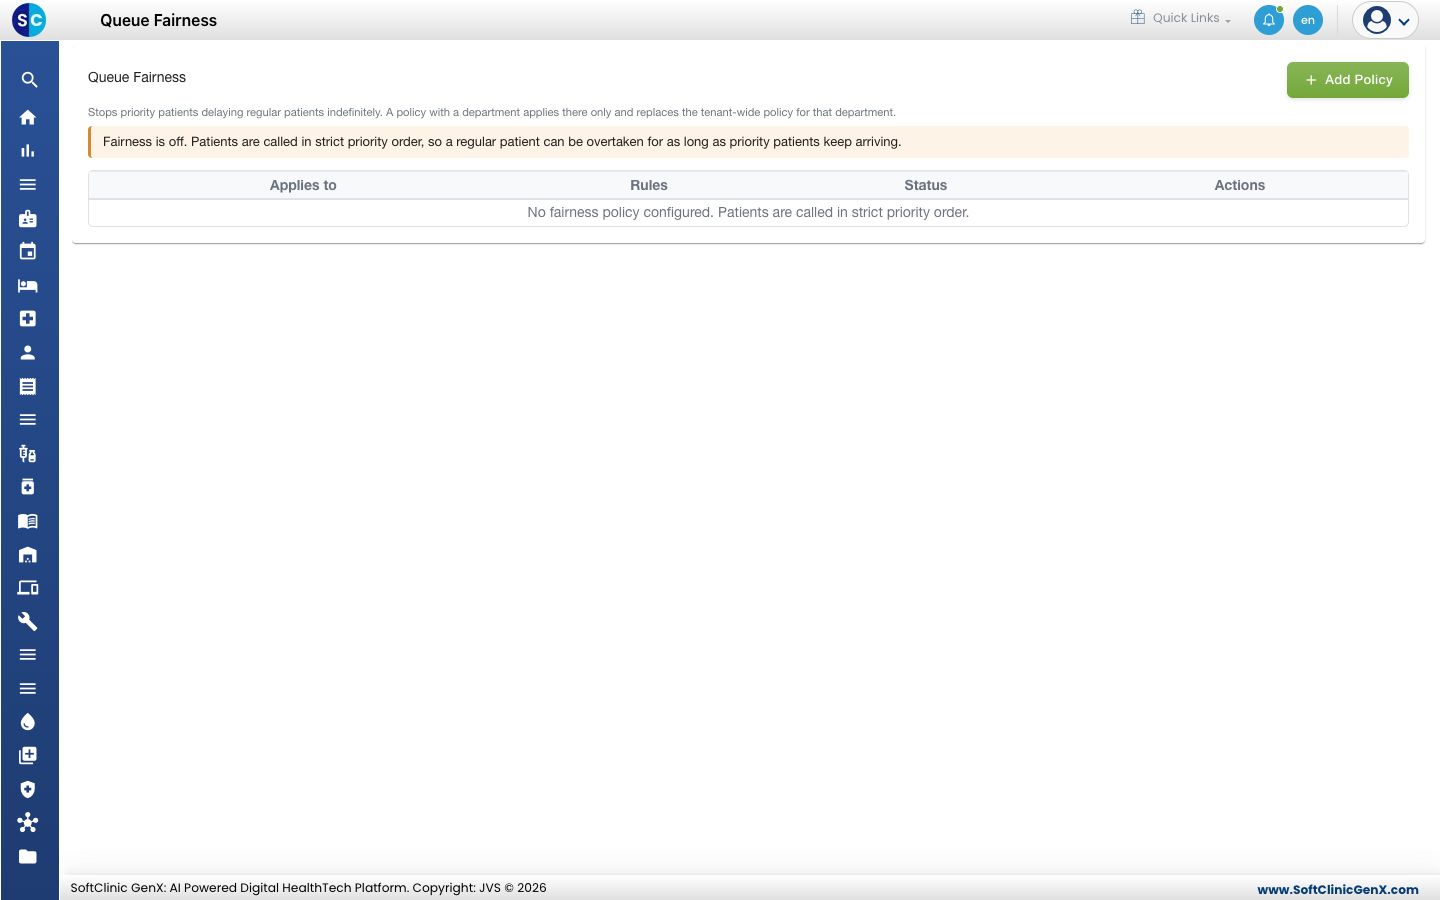1440x900 pixels.
Task: Open the syringe and vial icon
Action: (28, 454)
